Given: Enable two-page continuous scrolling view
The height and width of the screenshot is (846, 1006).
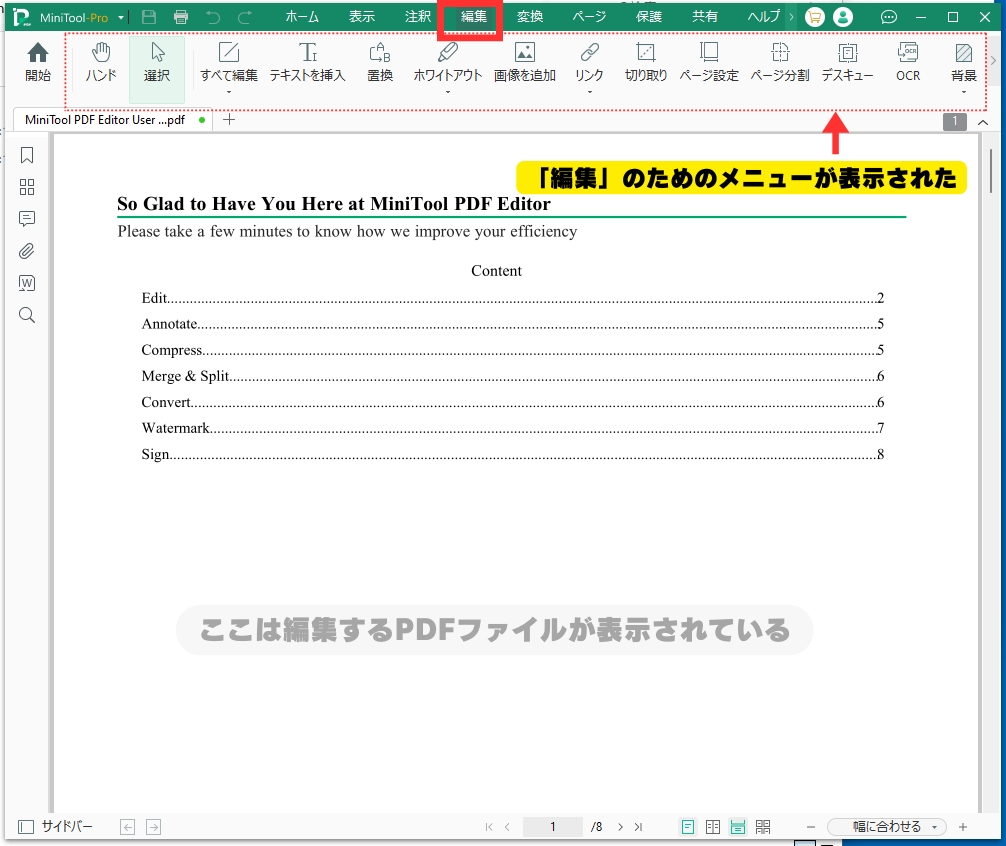Looking at the screenshot, I should click(763, 827).
